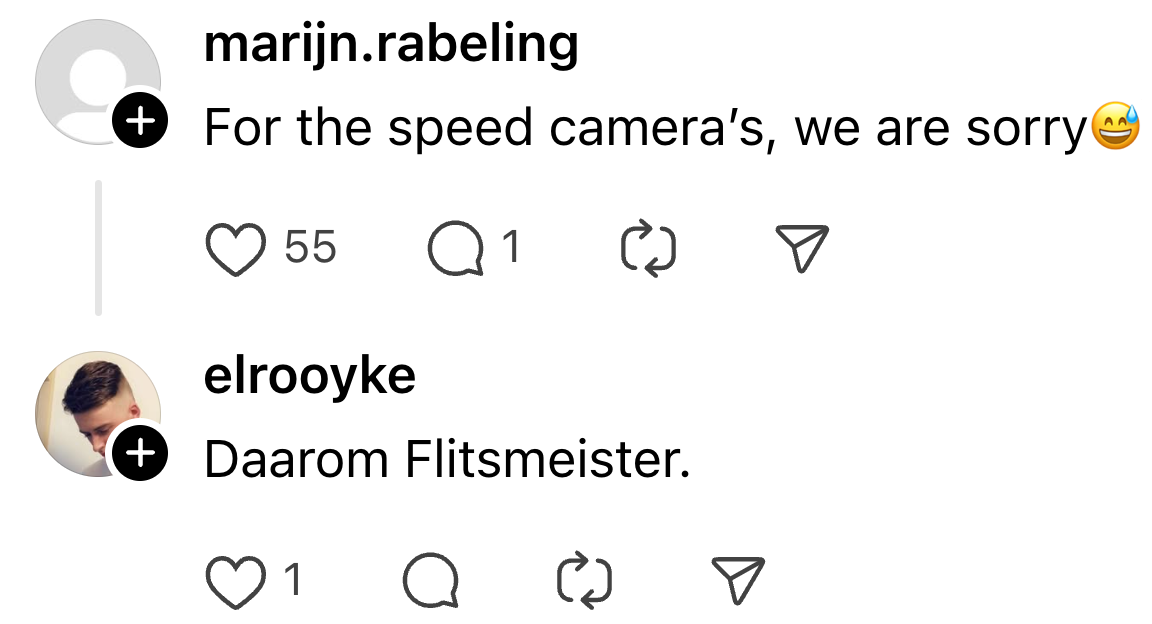Repost marijn.rabeling's comment
The height and width of the screenshot is (624, 1152).
coord(648,249)
